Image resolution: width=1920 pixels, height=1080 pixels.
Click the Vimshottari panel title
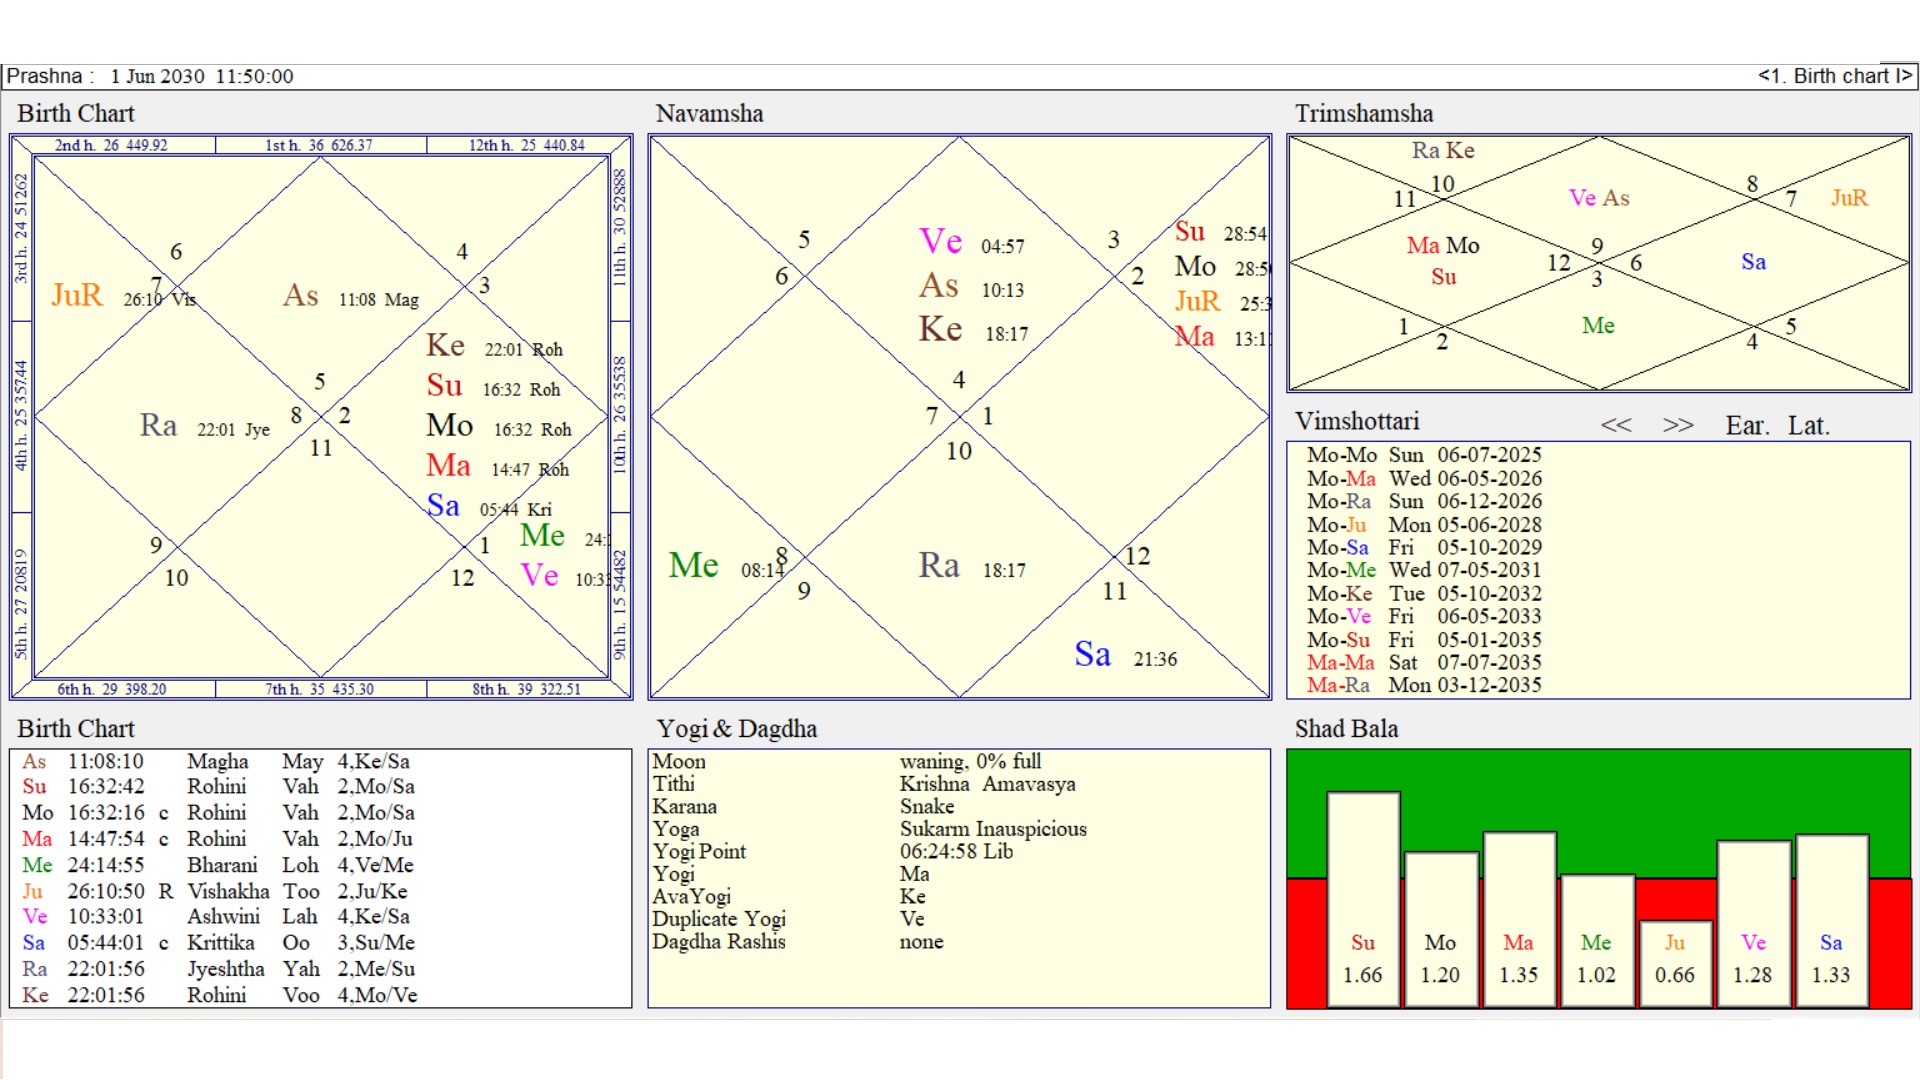click(1357, 421)
